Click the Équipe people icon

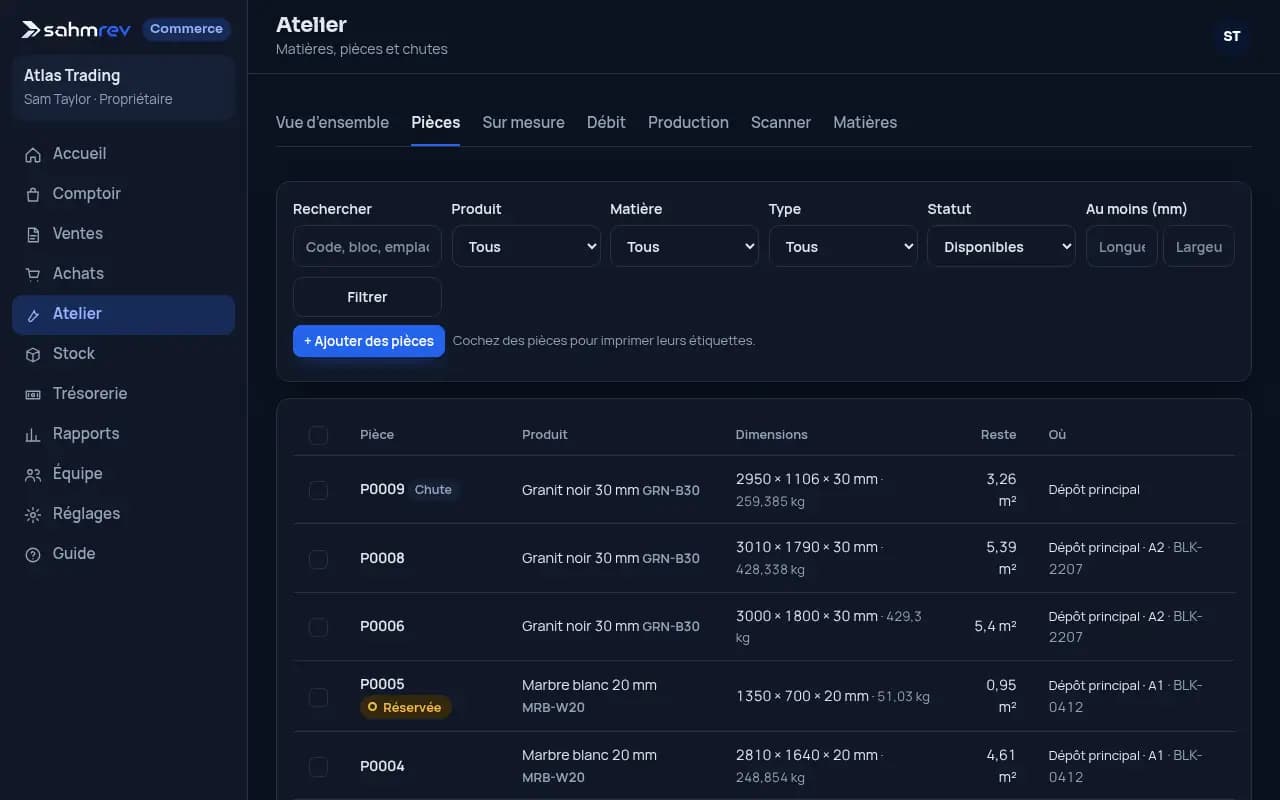(33, 474)
